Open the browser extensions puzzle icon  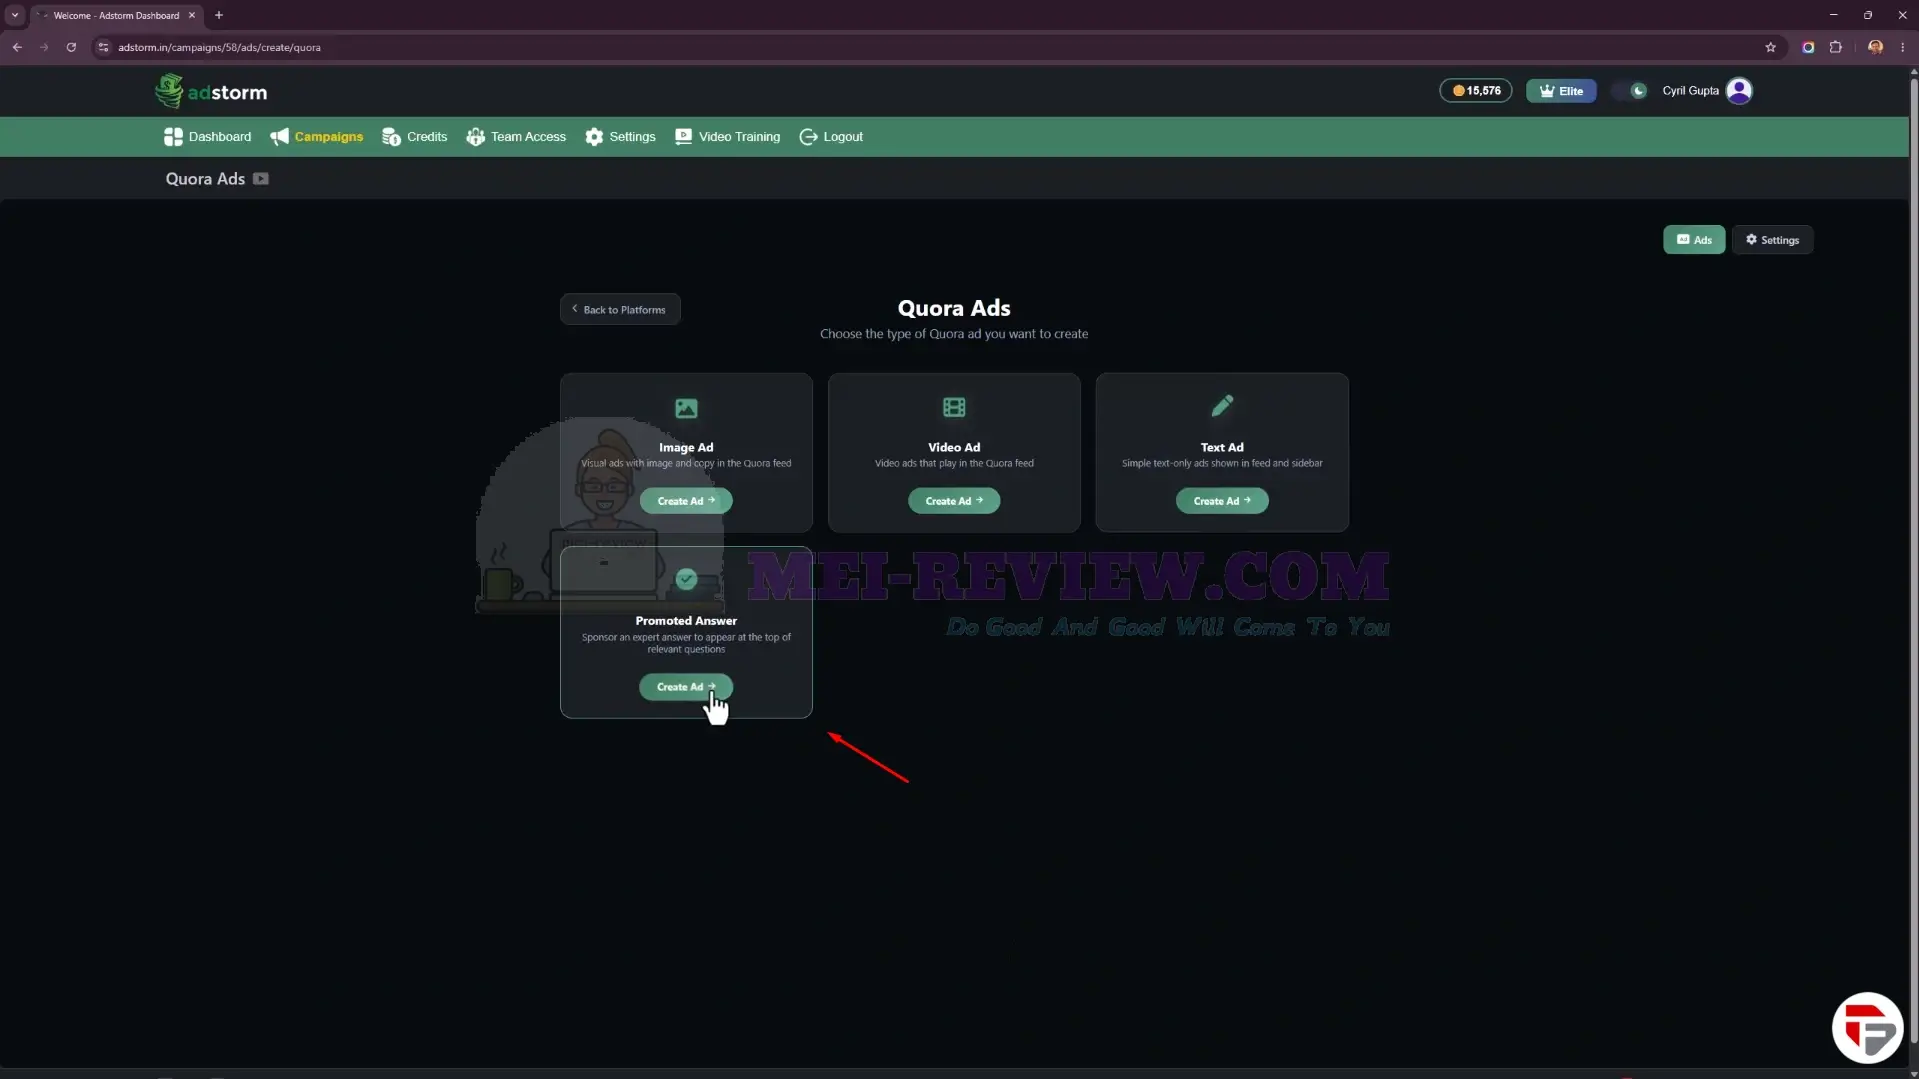click(1836, 47)
